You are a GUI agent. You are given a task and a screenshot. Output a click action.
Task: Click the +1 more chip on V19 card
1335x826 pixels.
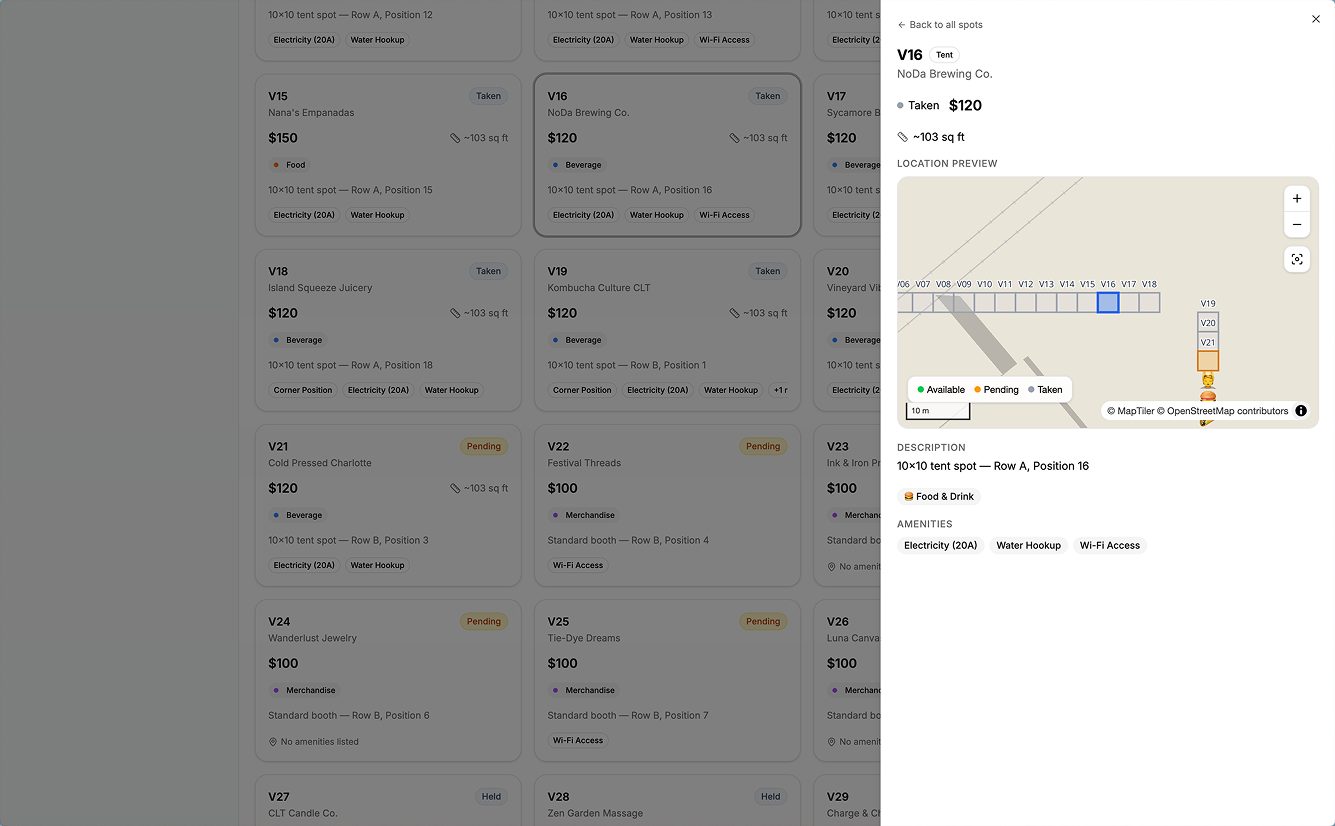tap(779, 390)
